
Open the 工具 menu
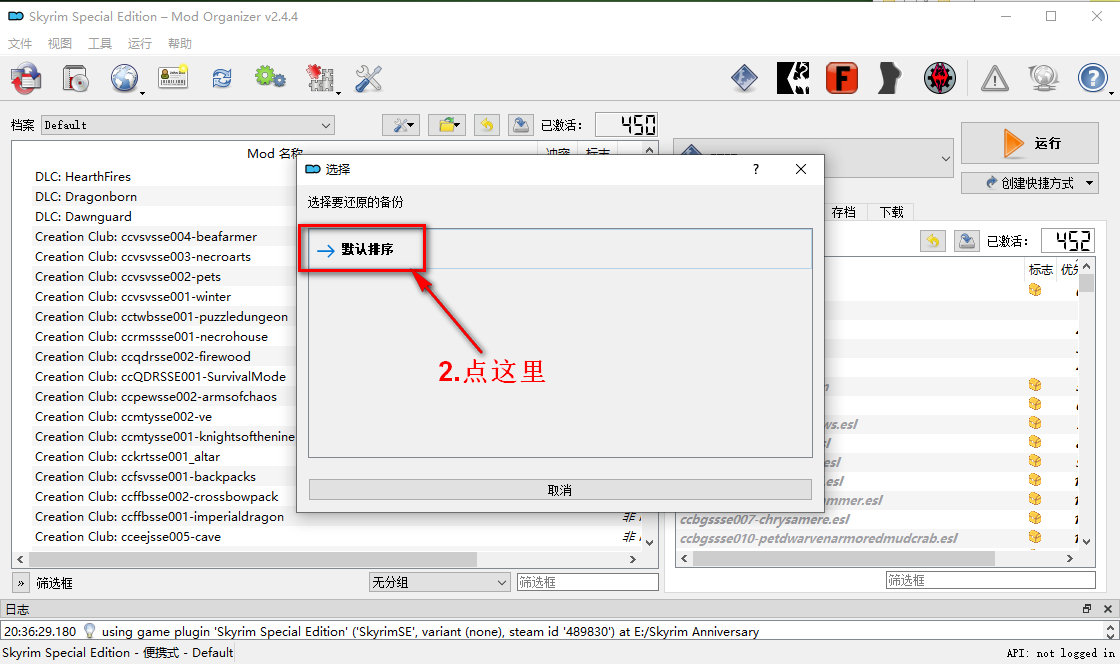coord(100,44)
